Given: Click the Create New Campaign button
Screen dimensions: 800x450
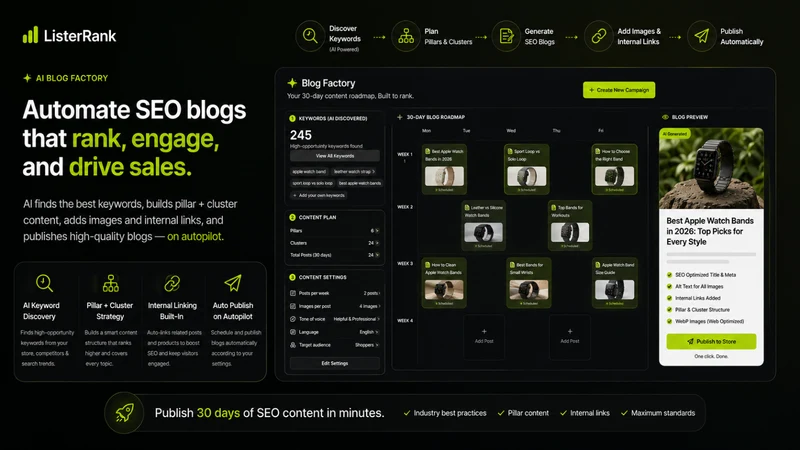Looking at the screenshot, I should [619, 90].
